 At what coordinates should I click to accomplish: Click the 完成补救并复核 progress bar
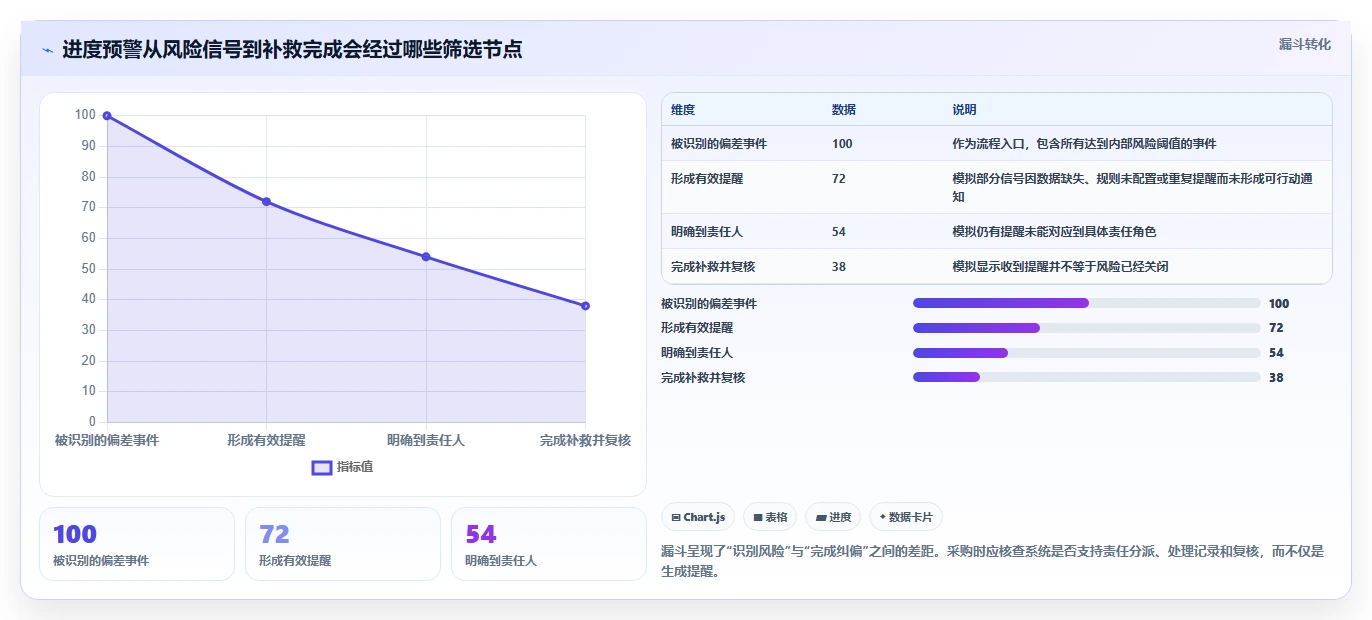pyautogui.click(x=1086, y=377)
